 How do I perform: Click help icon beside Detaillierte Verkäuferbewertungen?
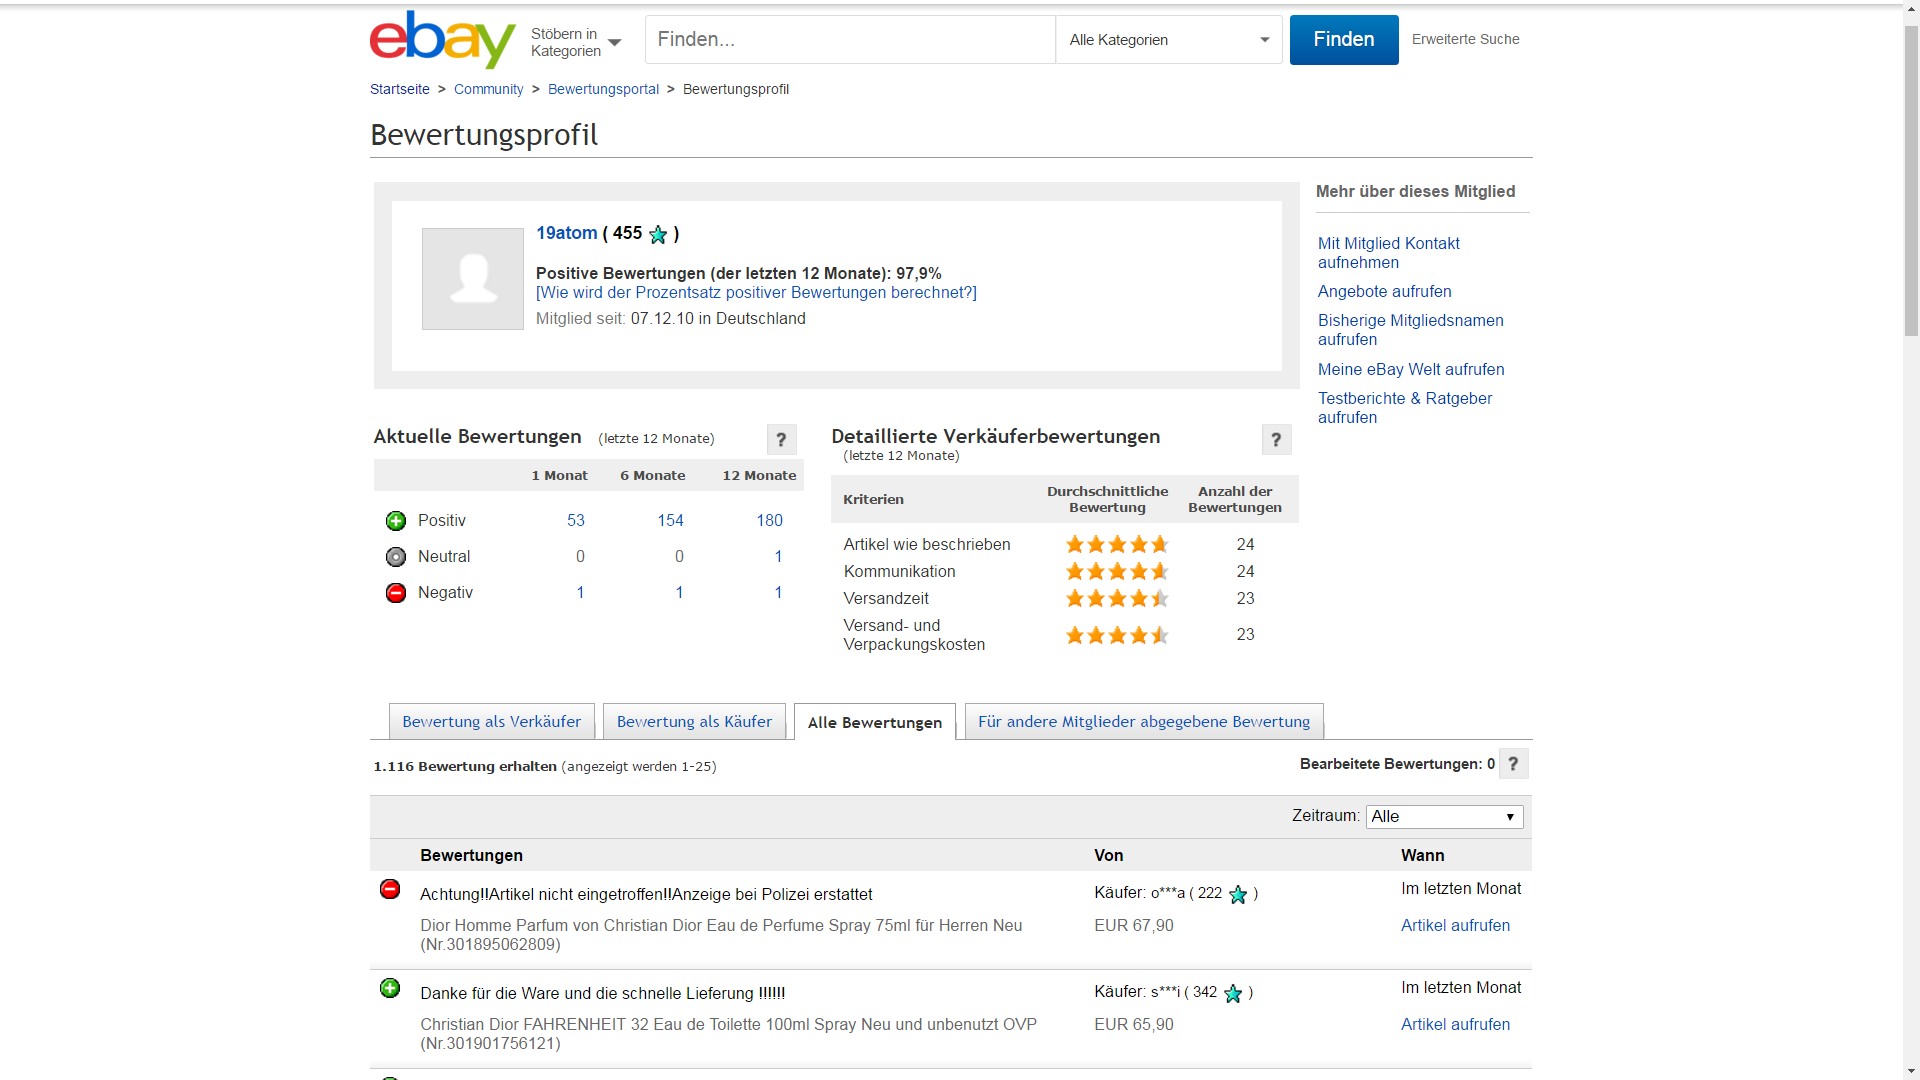(1276, 440)
